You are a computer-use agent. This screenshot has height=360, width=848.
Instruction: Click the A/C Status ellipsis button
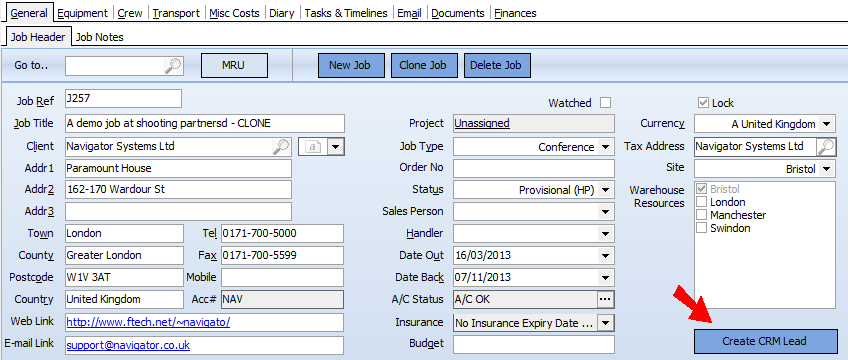click(605, 299)
